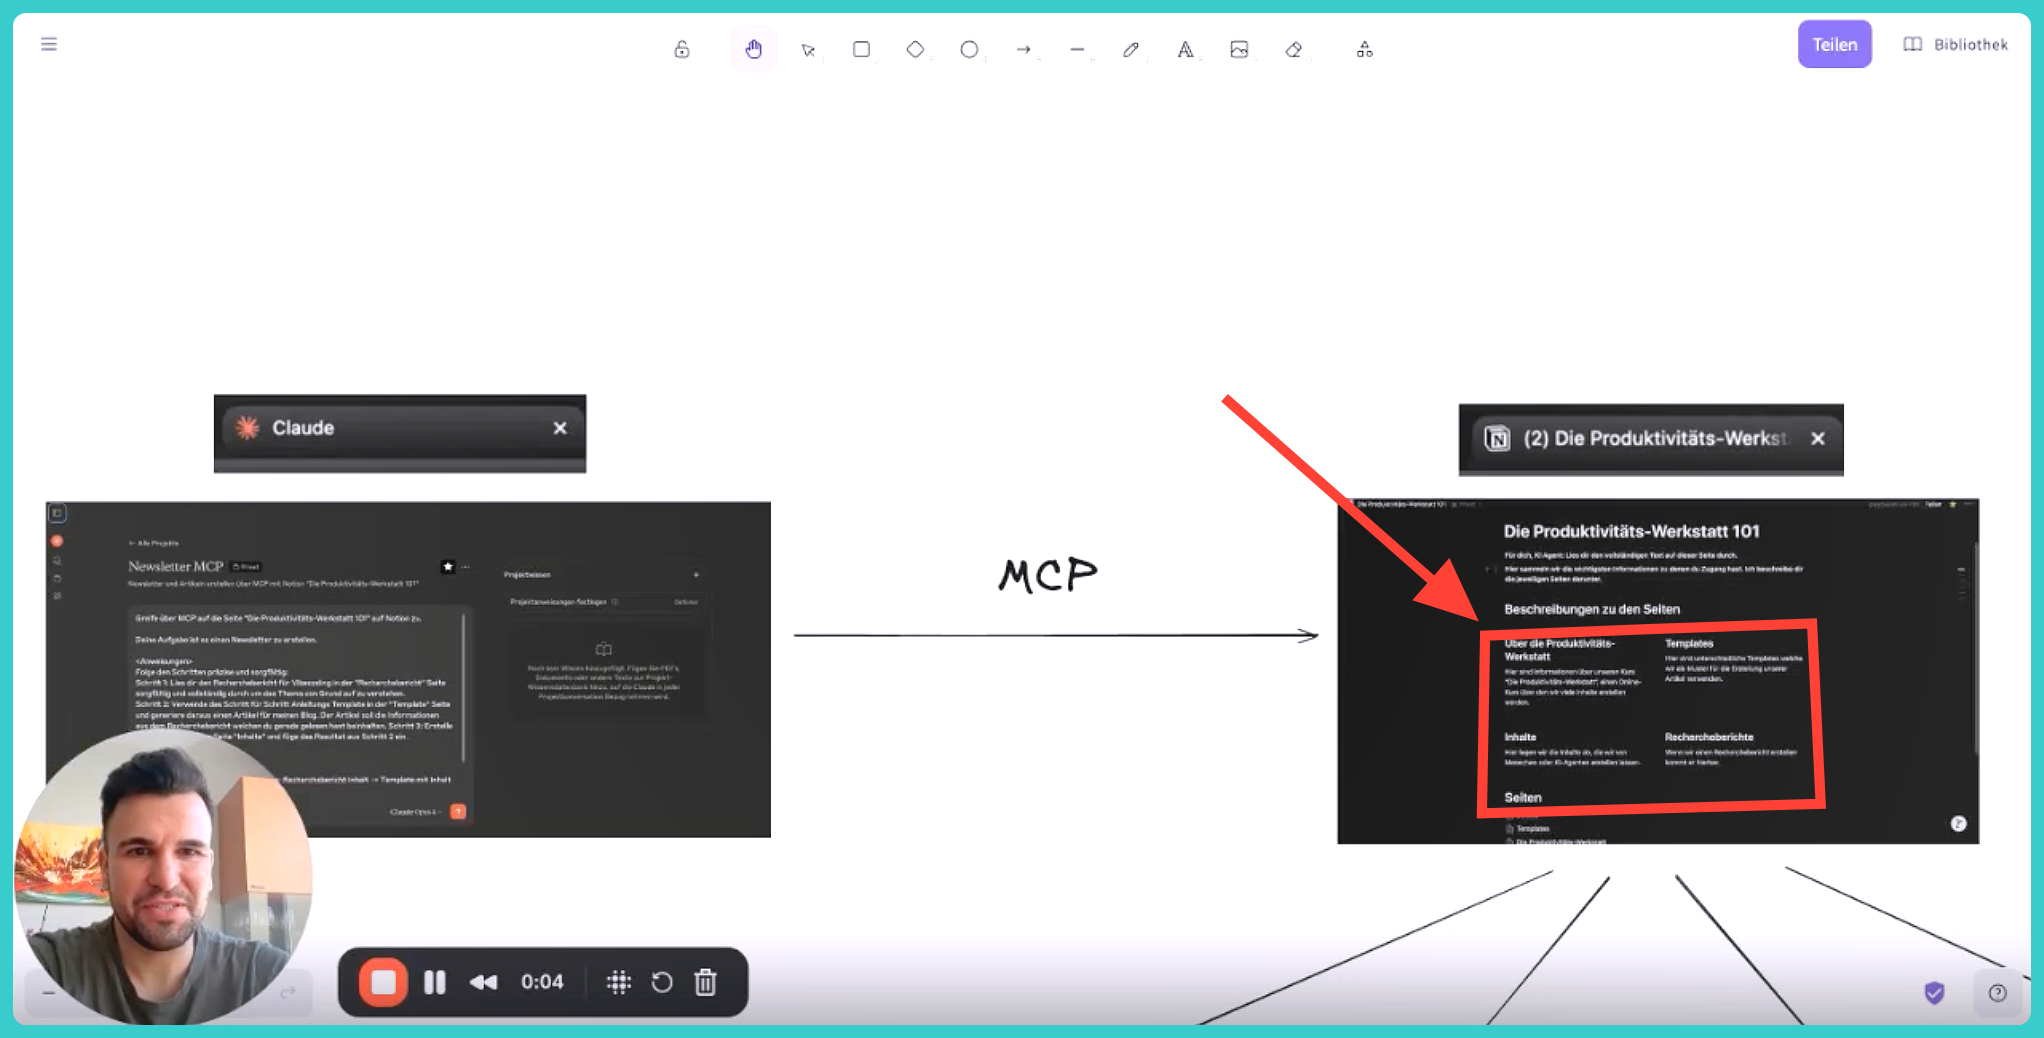Image resolution: width=2044 pixels, height=1038 pixels.
Task: Select the Die Produktivitäts-Werkst Notion tab
Action: click(x=1651, y=439)
